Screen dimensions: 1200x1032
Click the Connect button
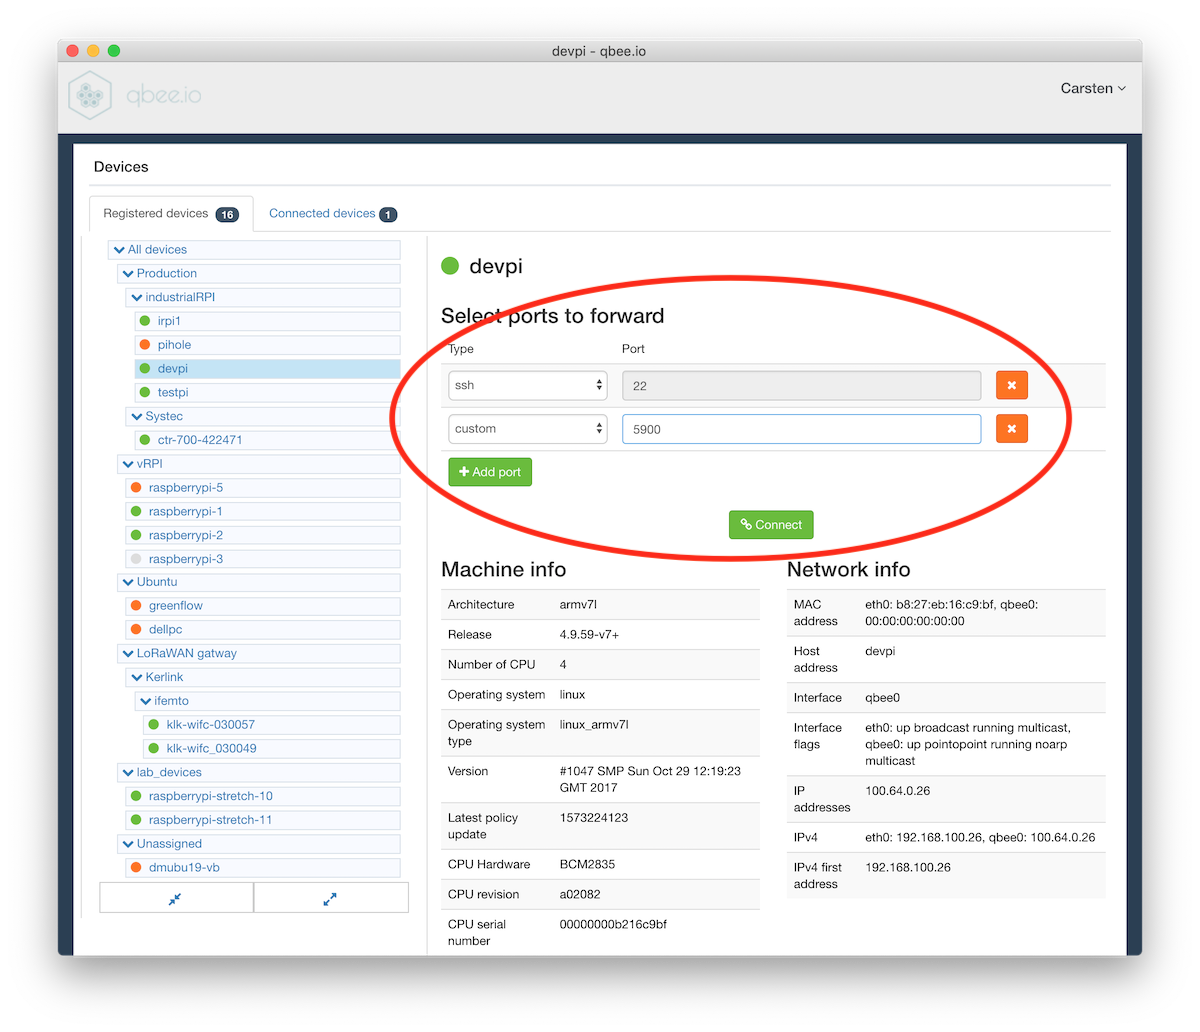[x=771, y=525]
